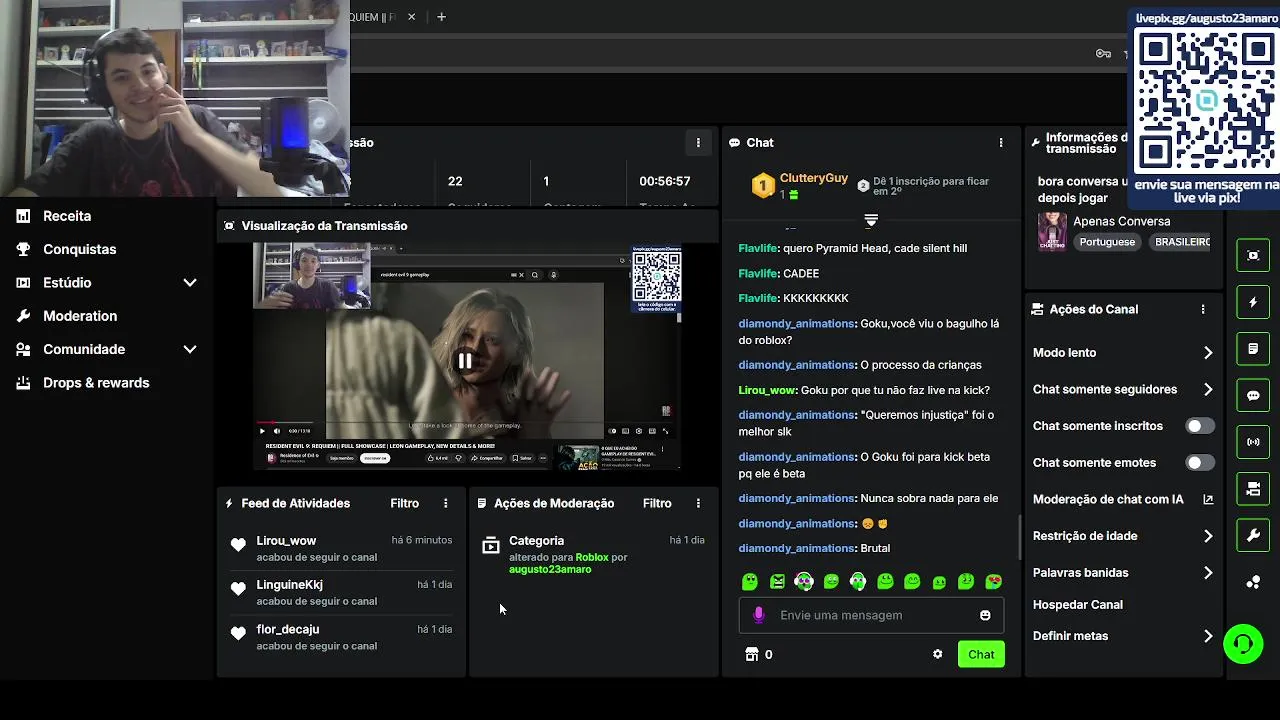The image size is (1280, 720).
Task: Open Filtro in Ações de Moderação
Action: [657, 504]
